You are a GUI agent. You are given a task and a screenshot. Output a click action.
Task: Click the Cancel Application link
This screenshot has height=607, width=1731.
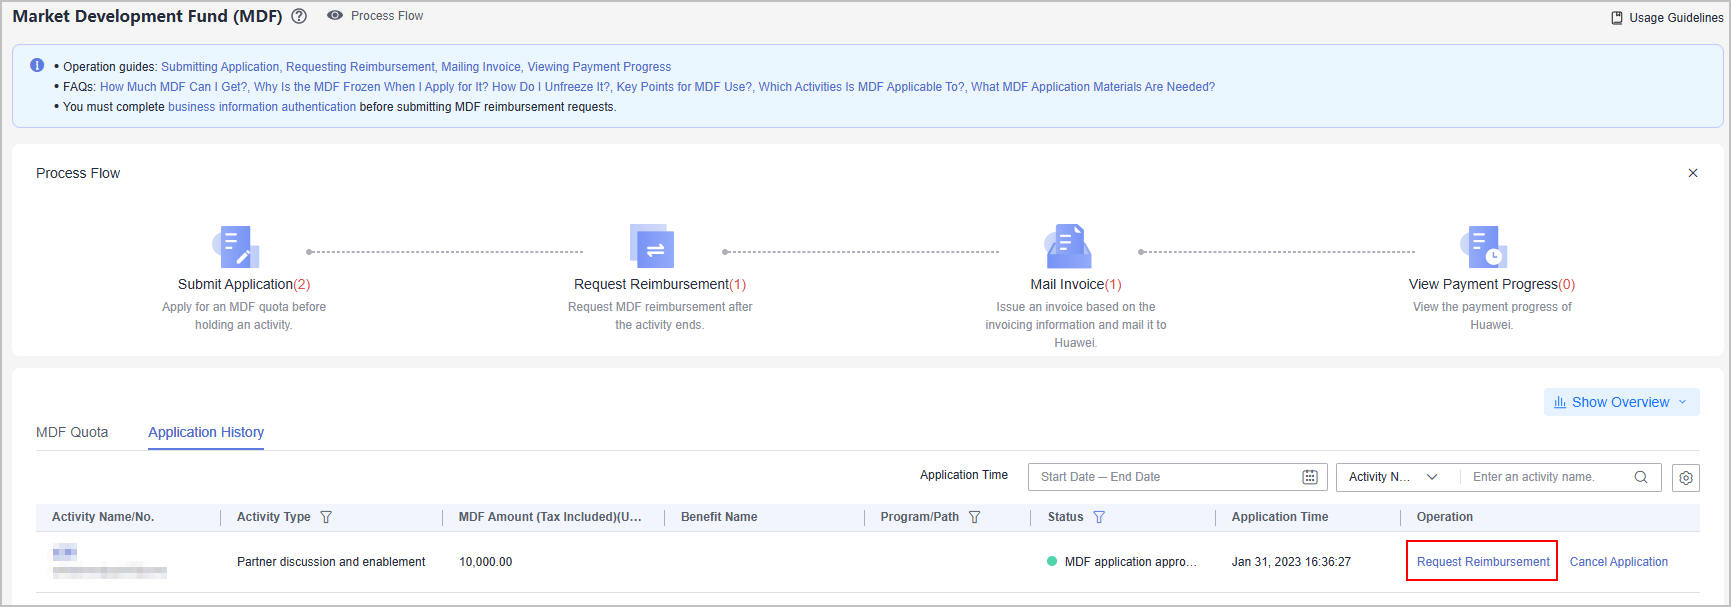click(x=1618, y=562)
